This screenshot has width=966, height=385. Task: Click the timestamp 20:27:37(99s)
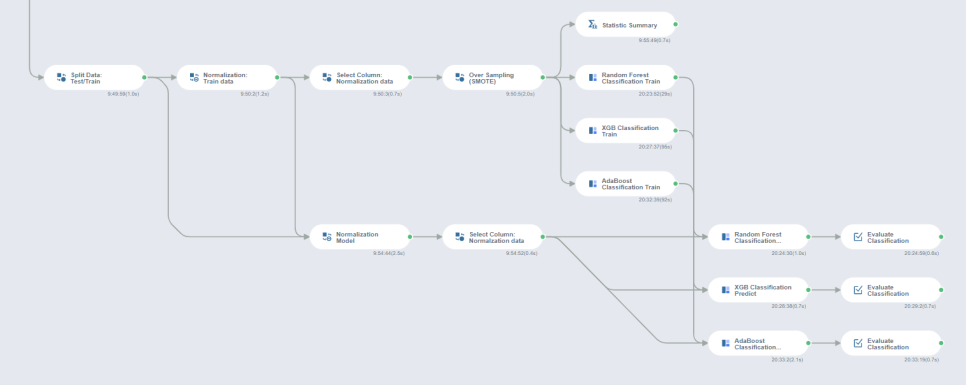656,147
